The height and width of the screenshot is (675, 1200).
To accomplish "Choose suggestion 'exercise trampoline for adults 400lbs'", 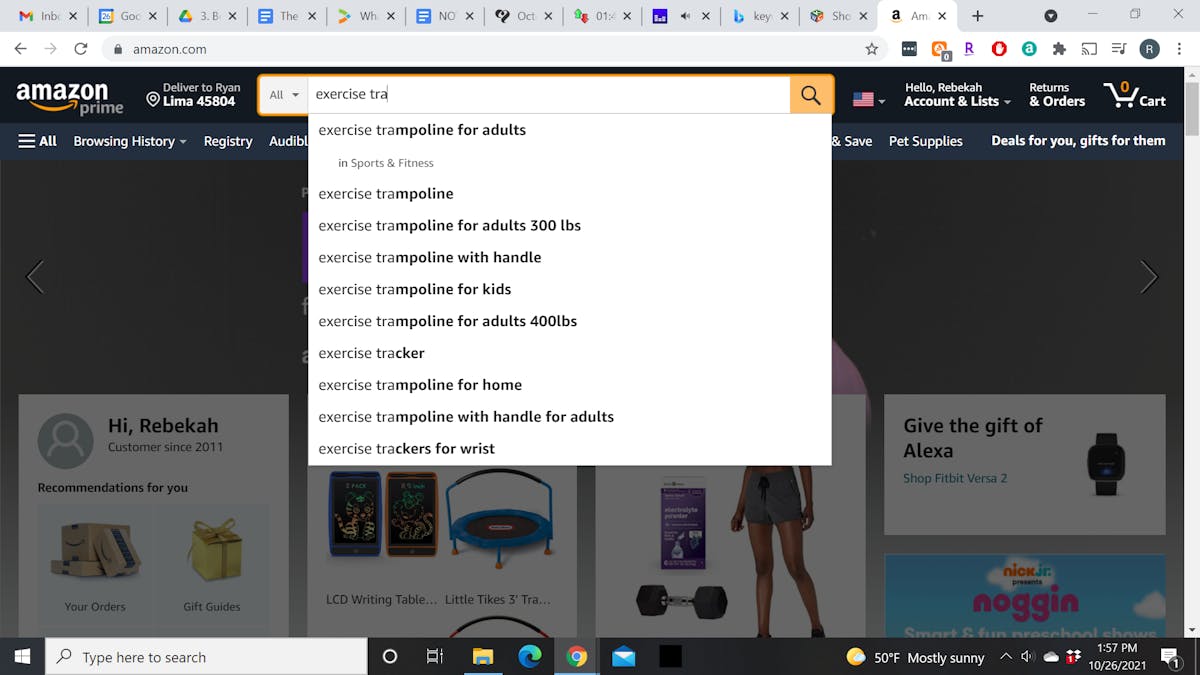I will pyautogui.click(x=569, y=321).
